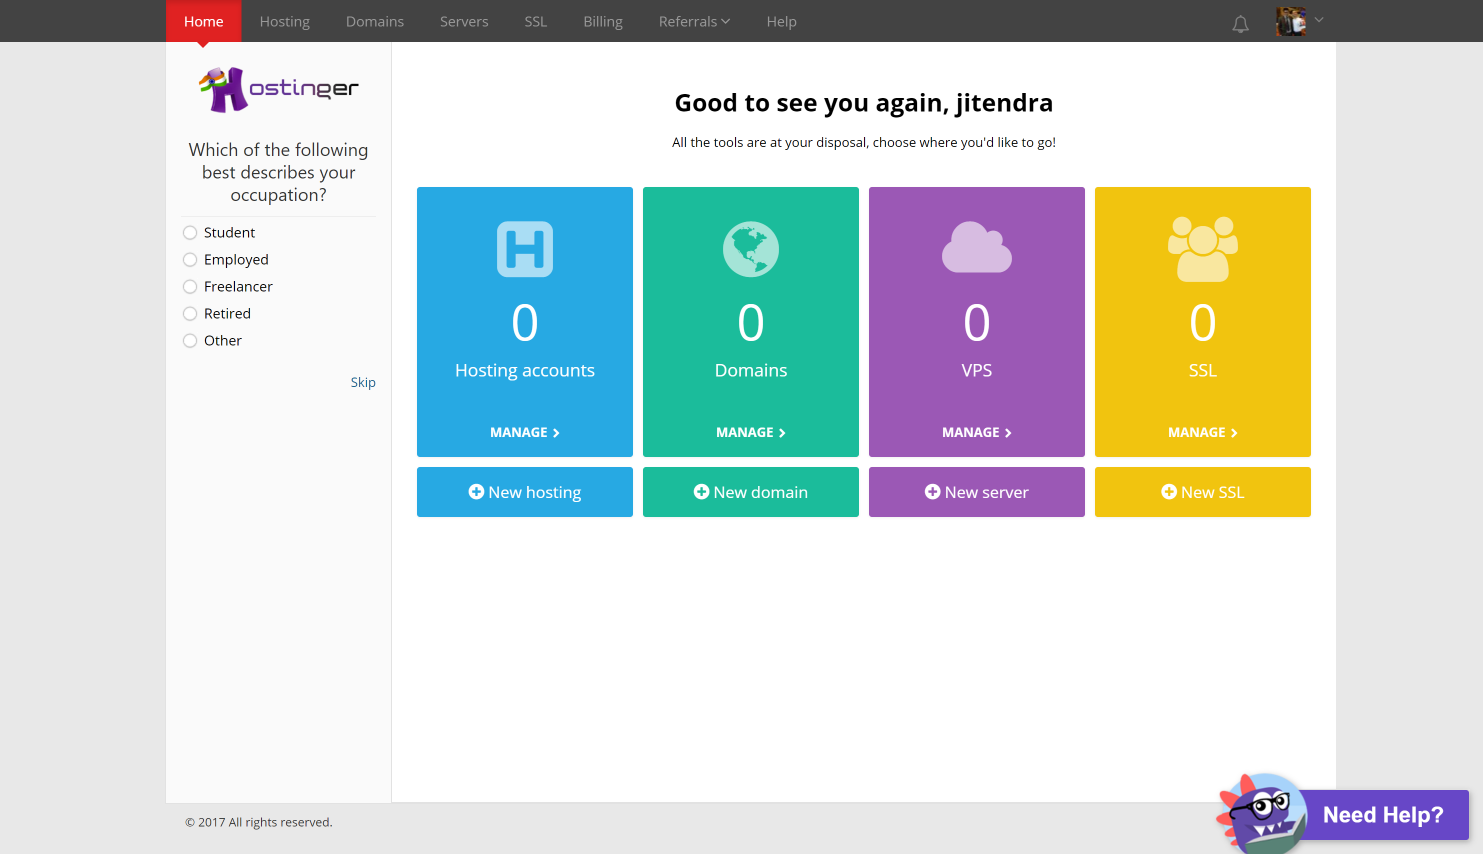Select the Freelancer occupation option
Image resolution: width=1483 pixels, height=854 pixels.
pyautogui.click(x=190, y=286)
